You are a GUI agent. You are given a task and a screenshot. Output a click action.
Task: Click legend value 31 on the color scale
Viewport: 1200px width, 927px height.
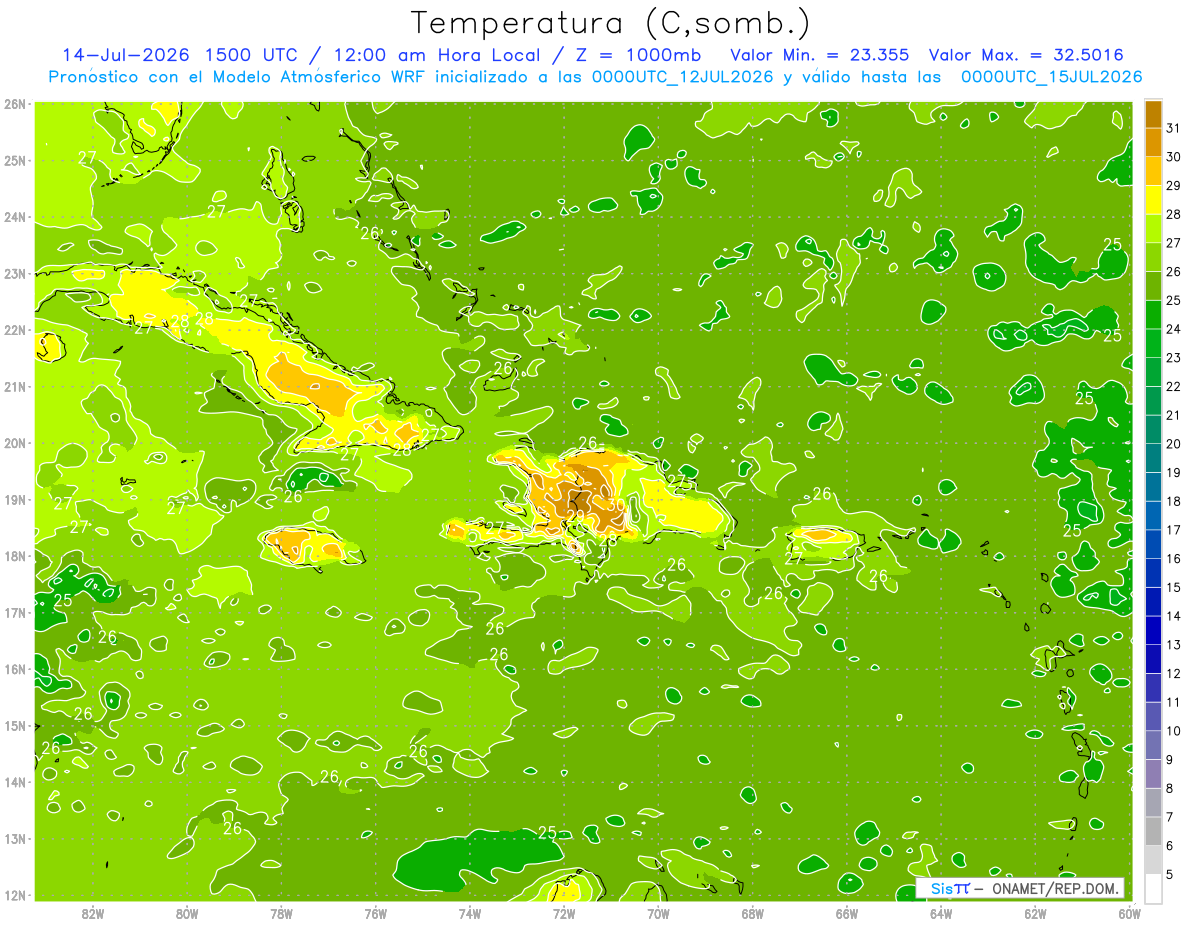coord(1175,128)
